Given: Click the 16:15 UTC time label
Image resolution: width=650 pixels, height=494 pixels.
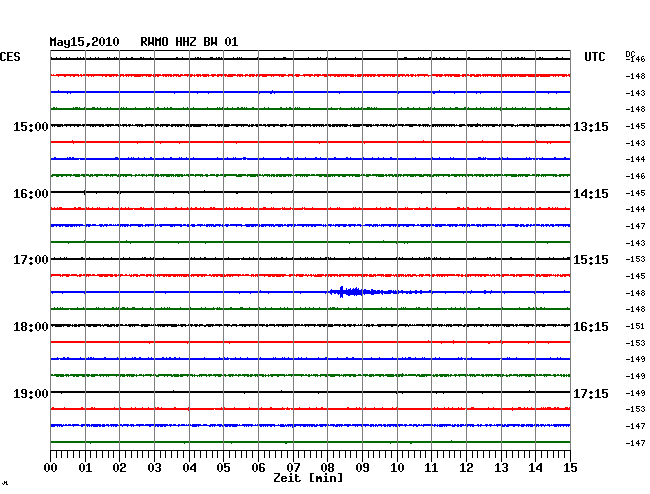Looking at the screenshot, I should [x=591, y=327].
